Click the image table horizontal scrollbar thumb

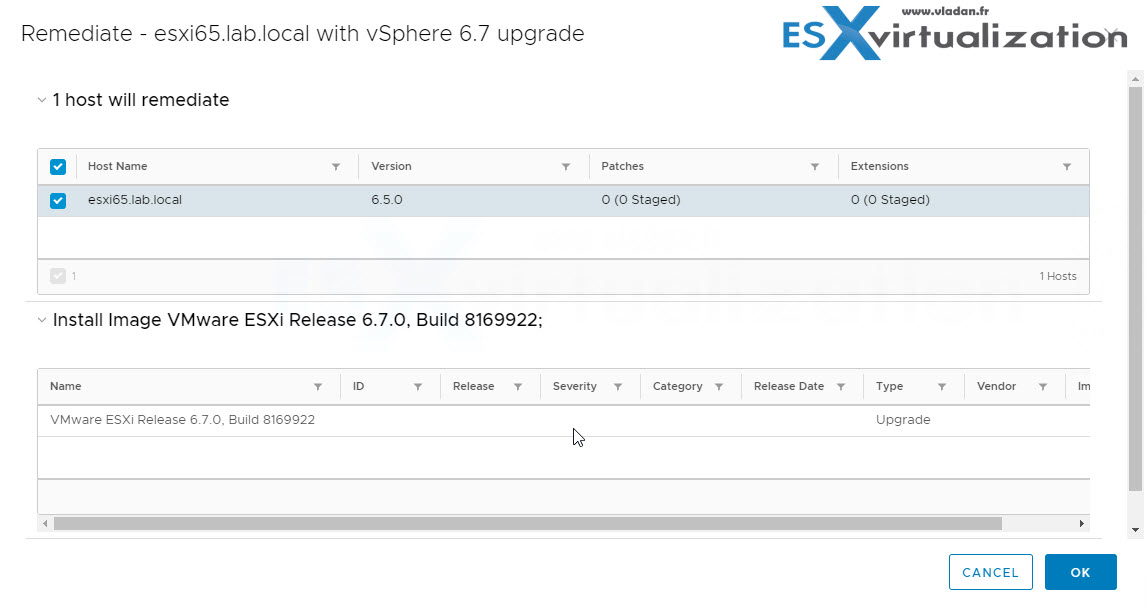[528, 523]
